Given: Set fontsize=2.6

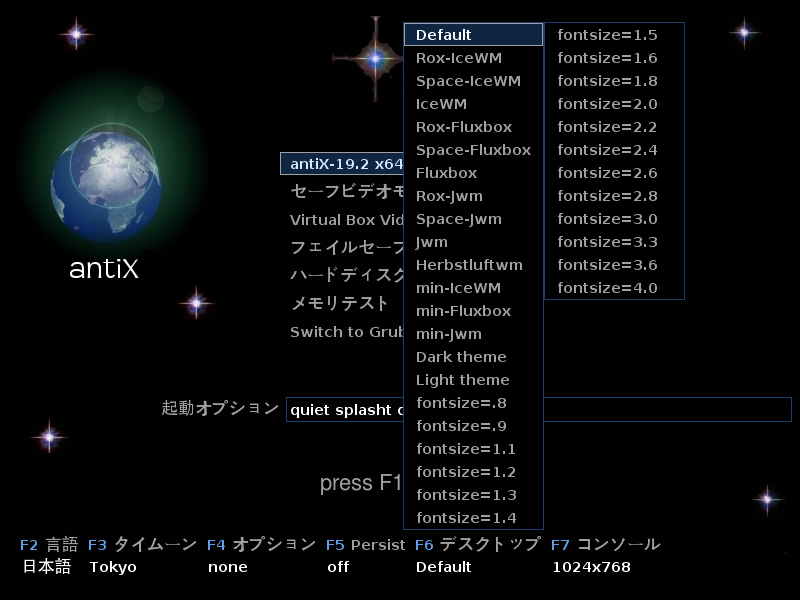Looking at the screenshot, I should point(614,172).
